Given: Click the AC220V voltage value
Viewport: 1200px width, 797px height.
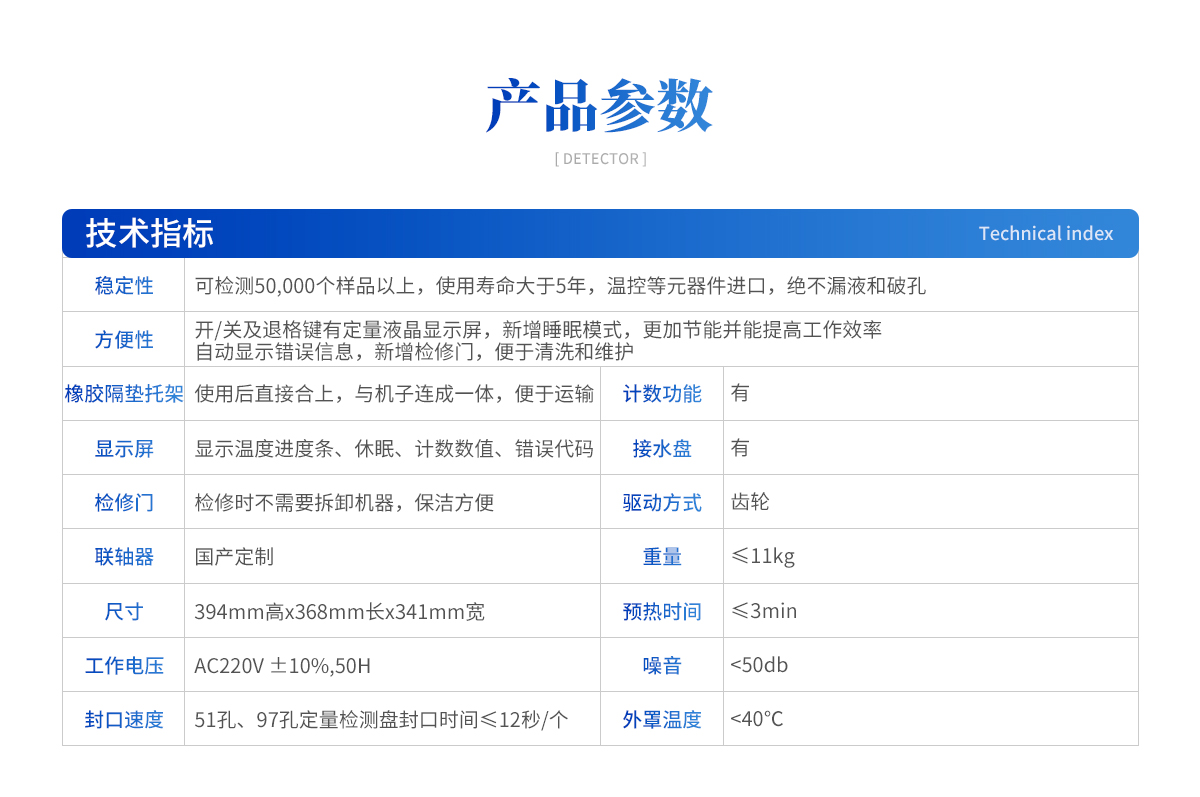Looking at the screenshot, I should tap(282, 666).
